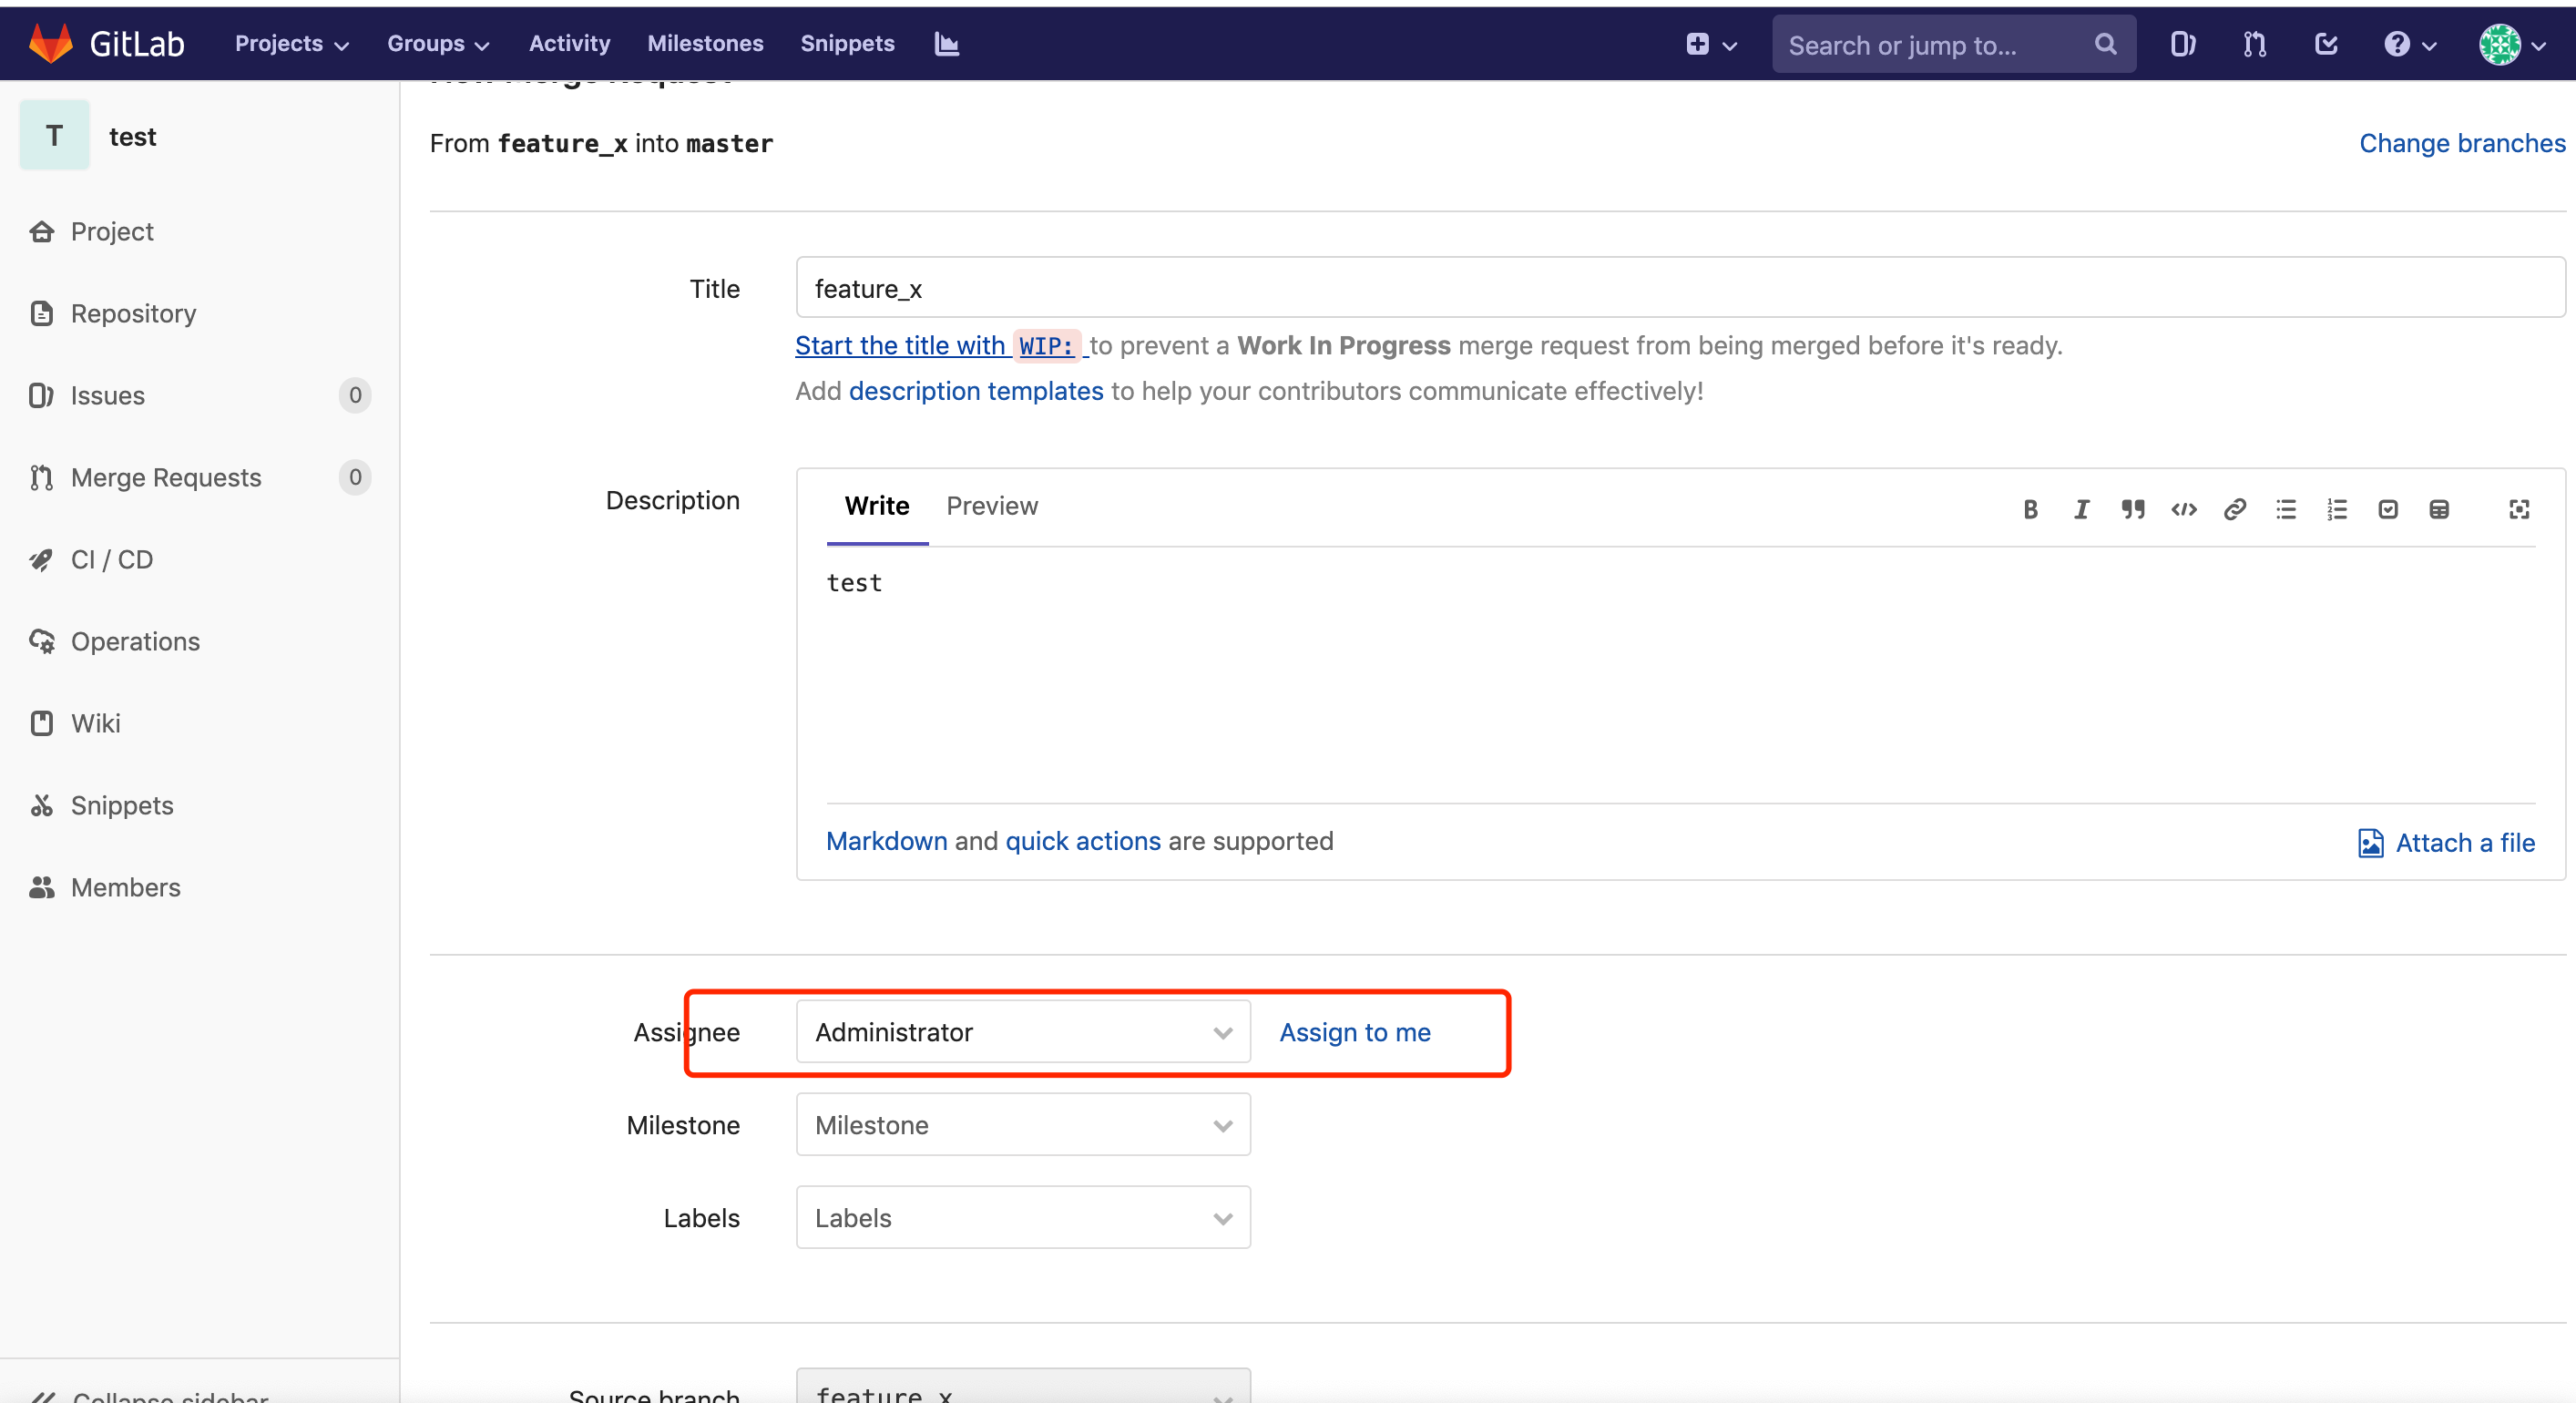Add a numbered list
Viewport: 2576px width, 1403px height.
click(x=2336, y=509)
